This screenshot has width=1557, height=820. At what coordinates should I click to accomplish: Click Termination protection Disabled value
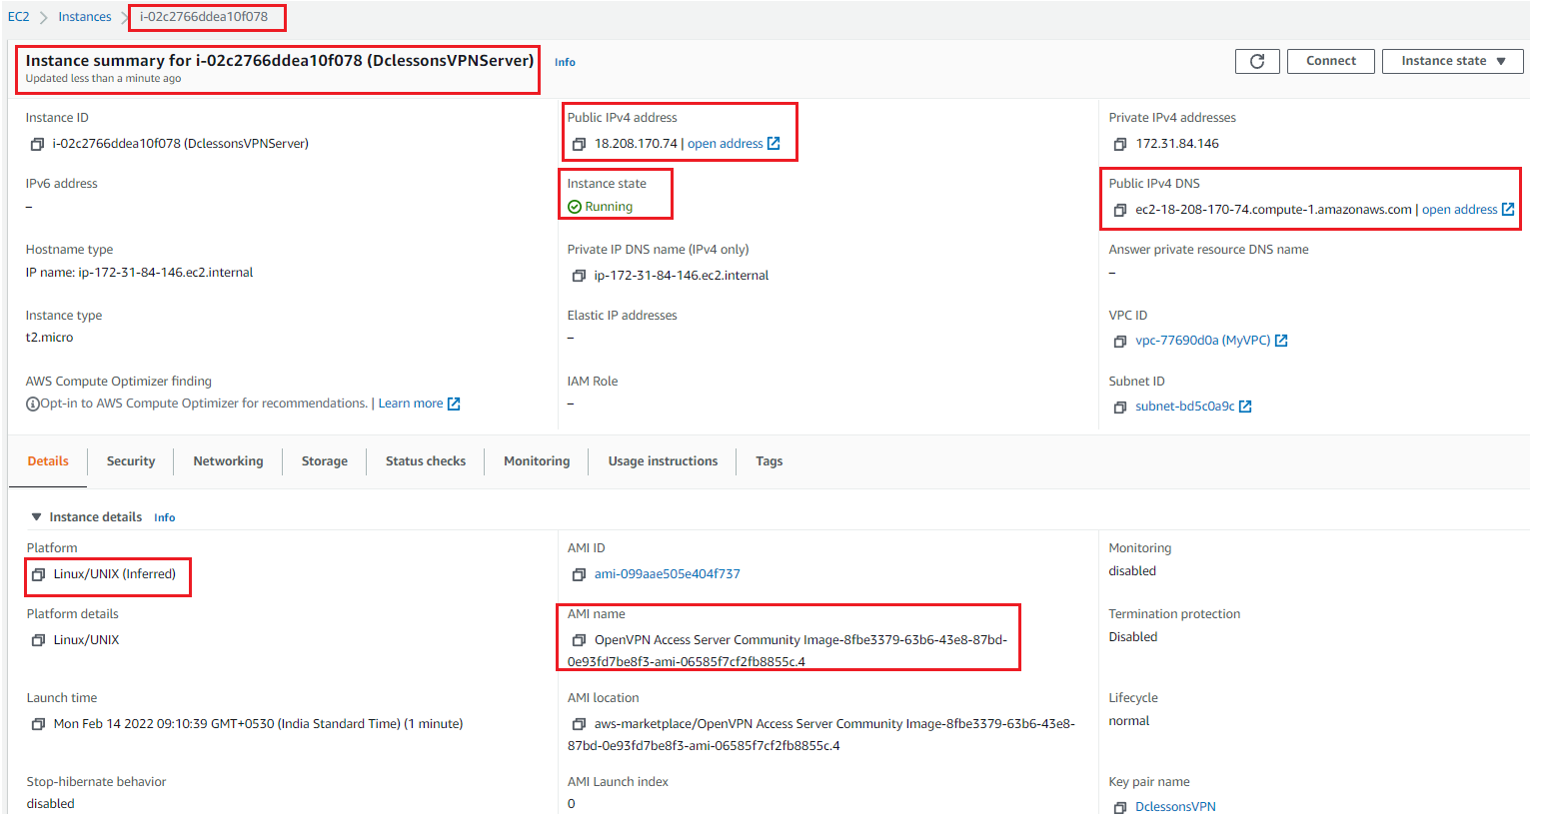click(1133, 637)
